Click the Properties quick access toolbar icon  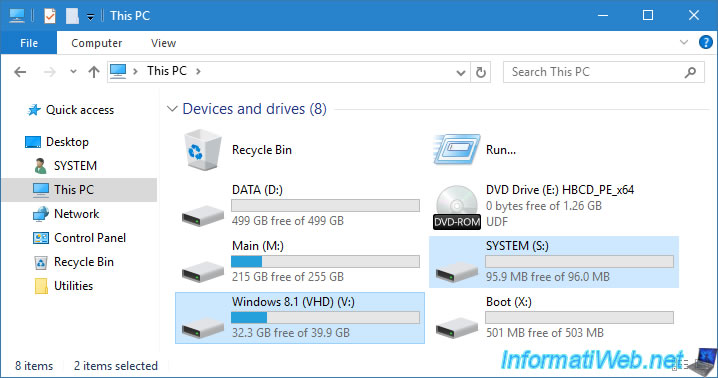(49, 16)
